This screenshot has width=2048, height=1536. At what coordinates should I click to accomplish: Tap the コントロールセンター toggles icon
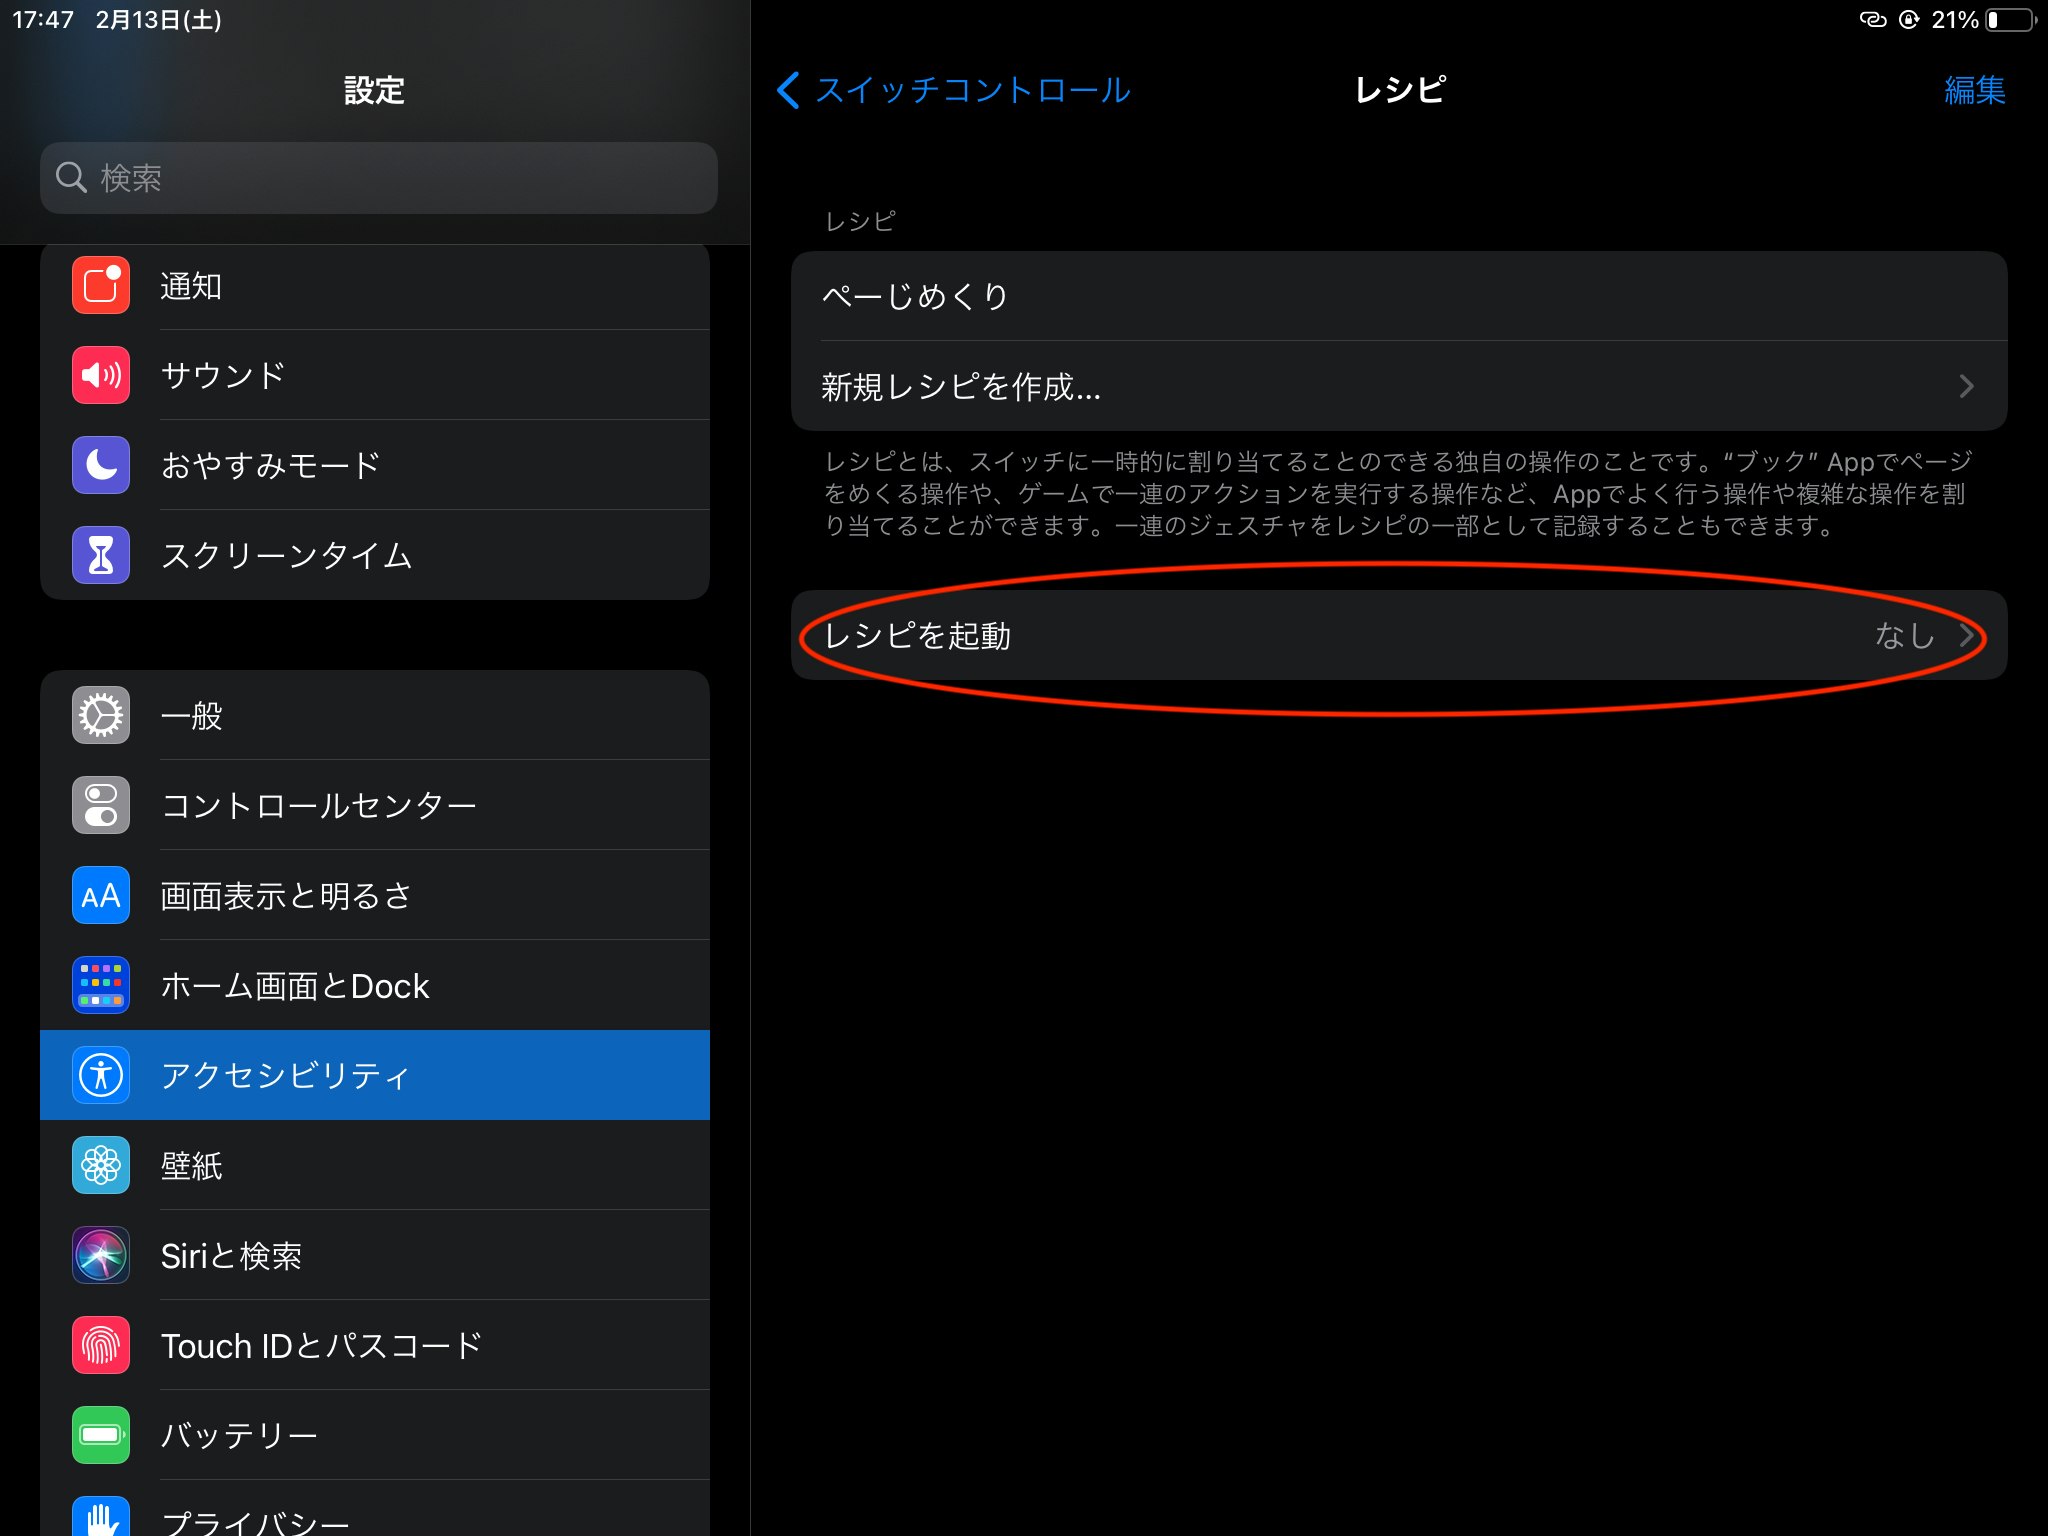tap(101, 805)
